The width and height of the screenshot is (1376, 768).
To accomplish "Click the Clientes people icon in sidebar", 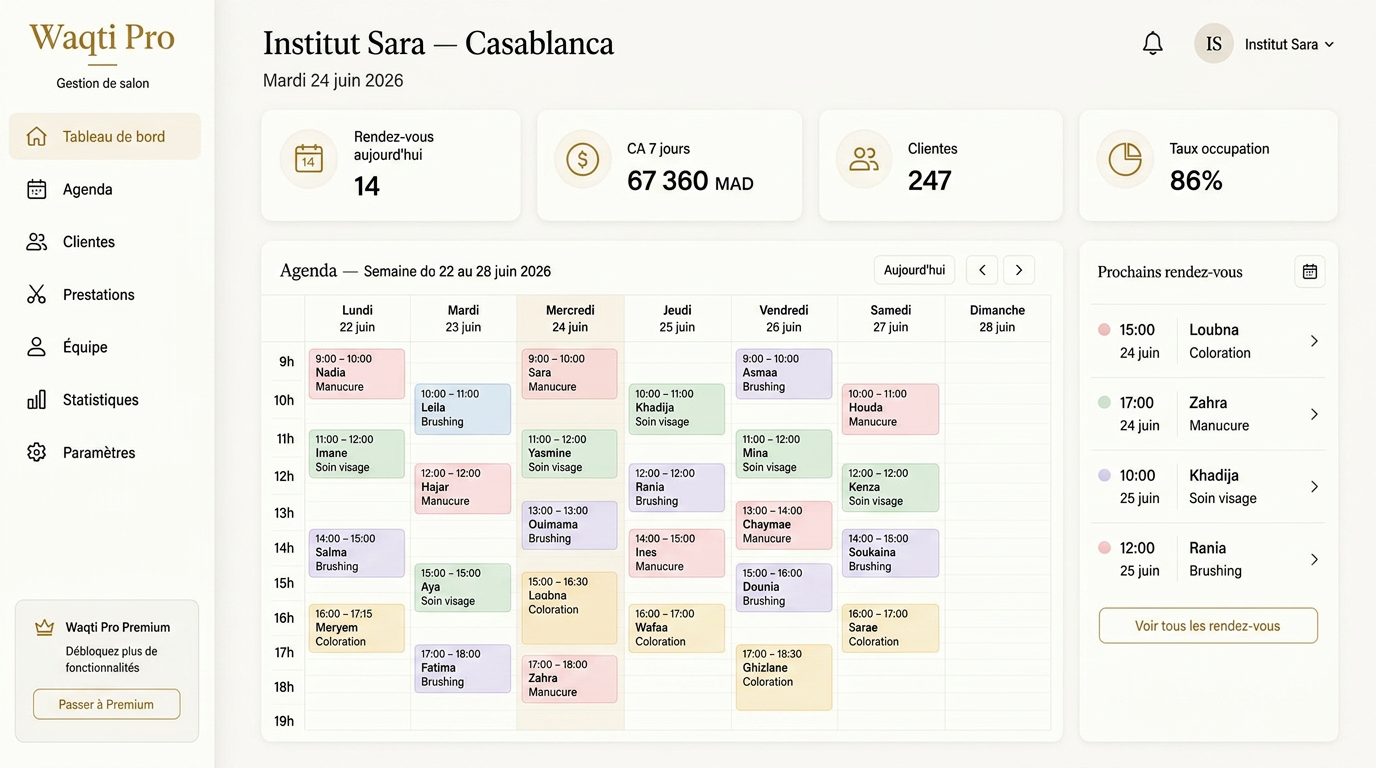I will pos(37,242).
